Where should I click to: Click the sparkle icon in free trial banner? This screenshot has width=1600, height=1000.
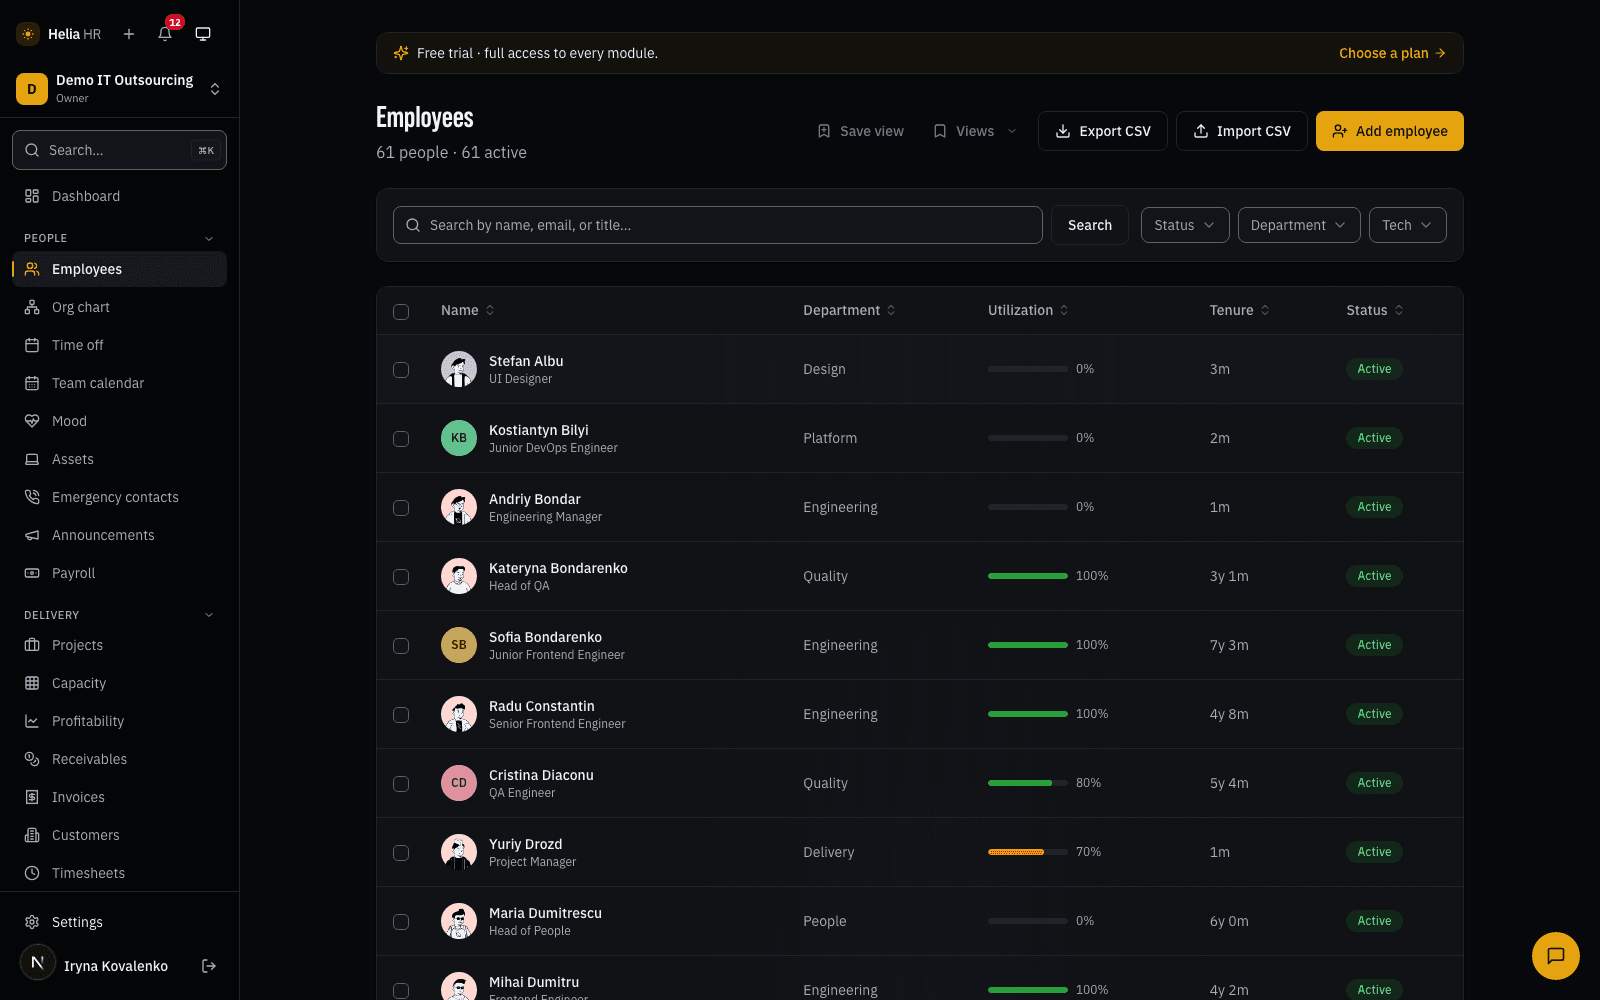pos(401,53)
